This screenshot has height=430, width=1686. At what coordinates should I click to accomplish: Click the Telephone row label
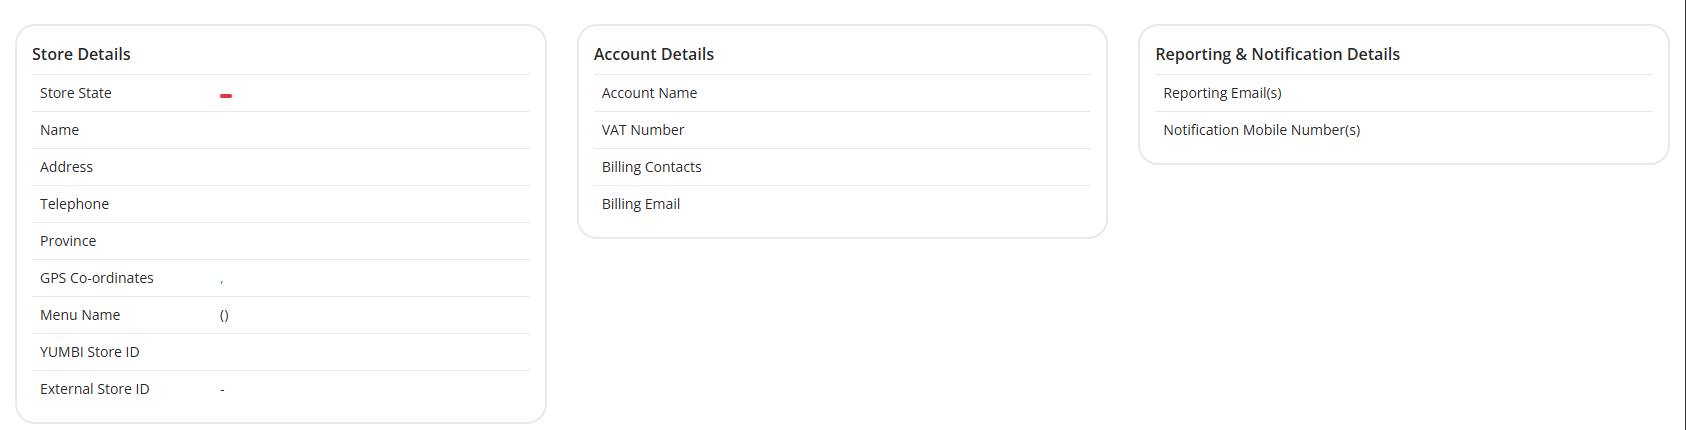[x=74, y=204]
